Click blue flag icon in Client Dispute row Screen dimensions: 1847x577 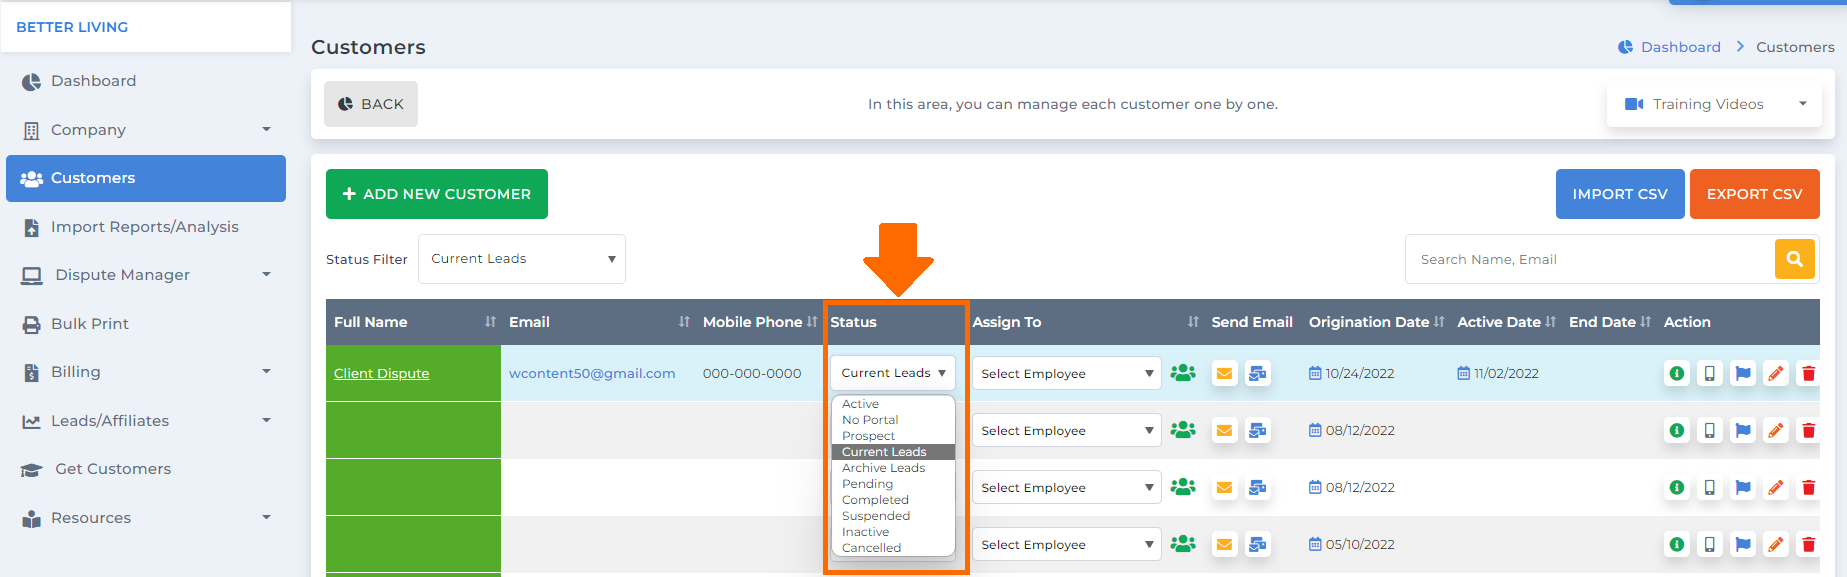pyautogui.click(x=1743, y=373)
